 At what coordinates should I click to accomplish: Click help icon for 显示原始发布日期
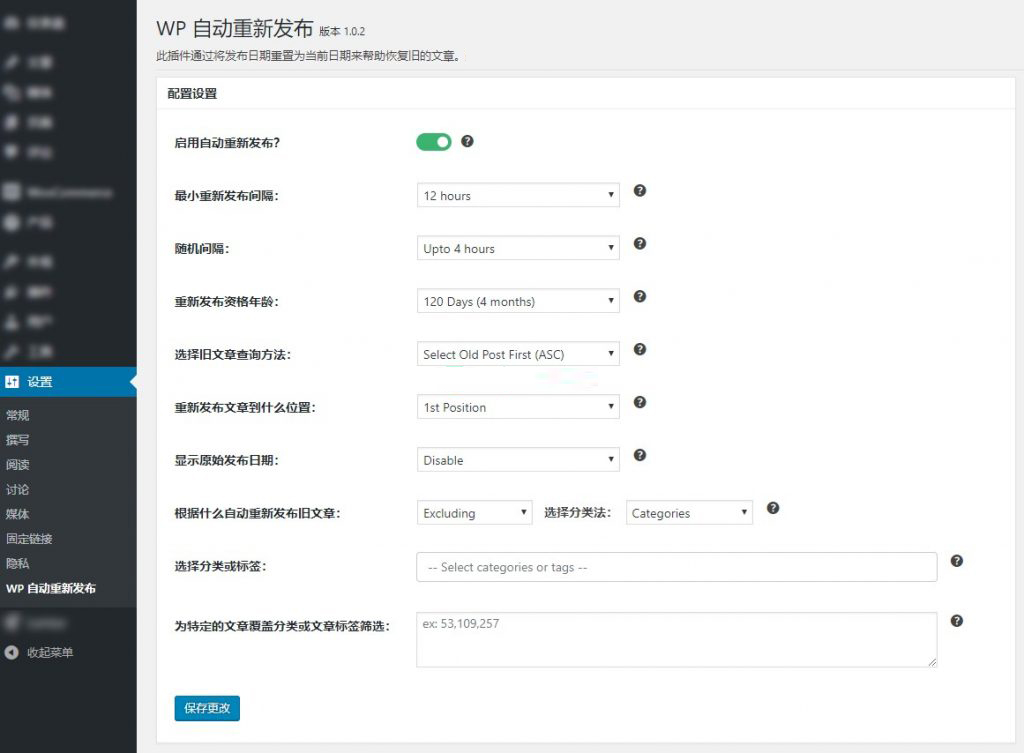(640, 455)
